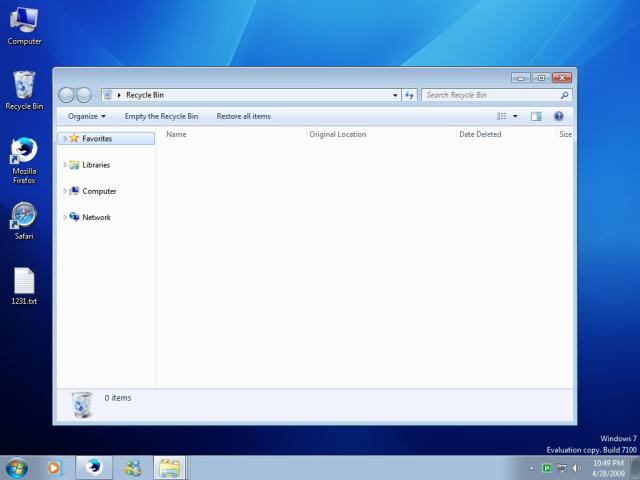
Task: Toggle the preview pane icon
Action: (x=536, y=116)
